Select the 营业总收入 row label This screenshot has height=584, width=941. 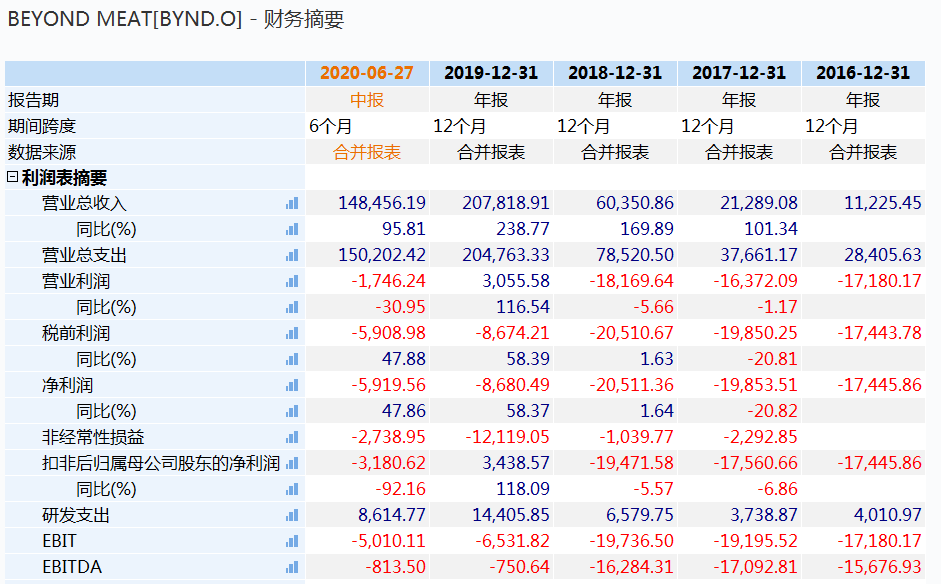click(84, 203)
